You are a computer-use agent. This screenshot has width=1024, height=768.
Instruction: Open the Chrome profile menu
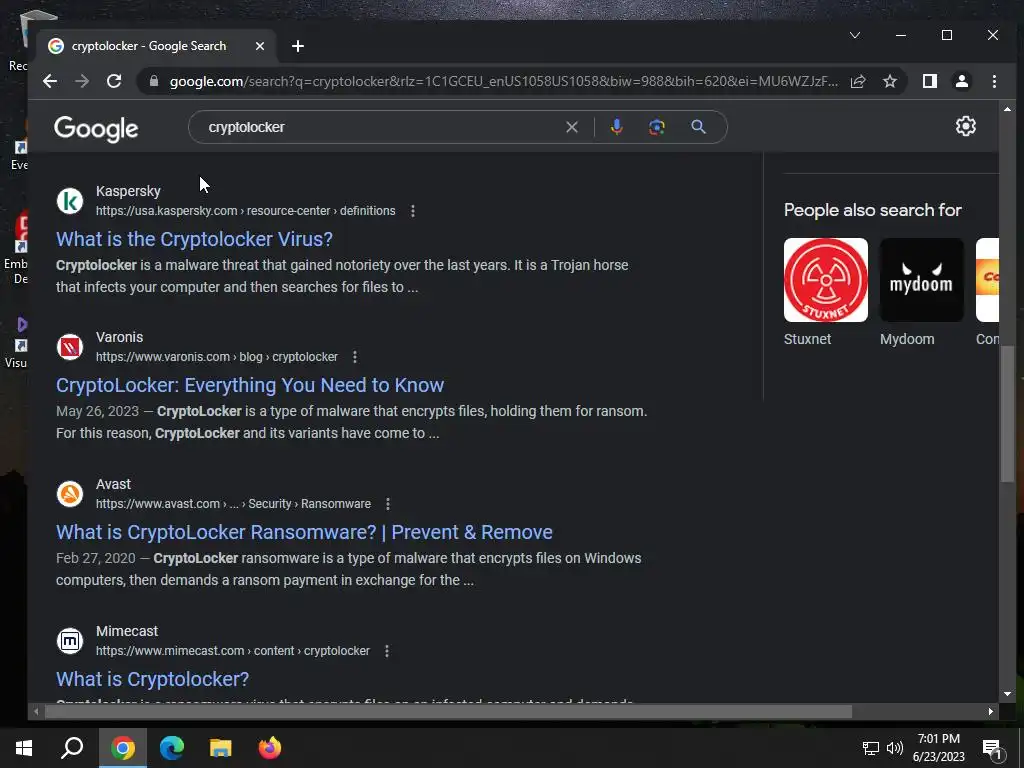click(962, 81)
